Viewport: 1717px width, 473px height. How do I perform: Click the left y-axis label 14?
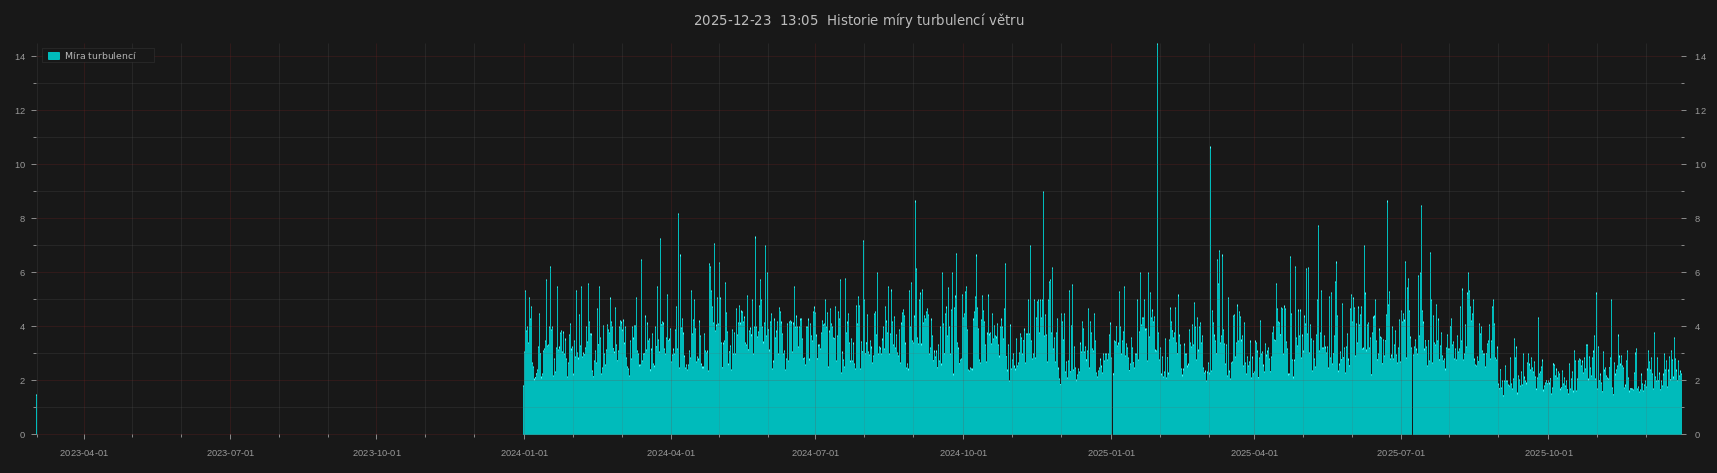(20, 57)
